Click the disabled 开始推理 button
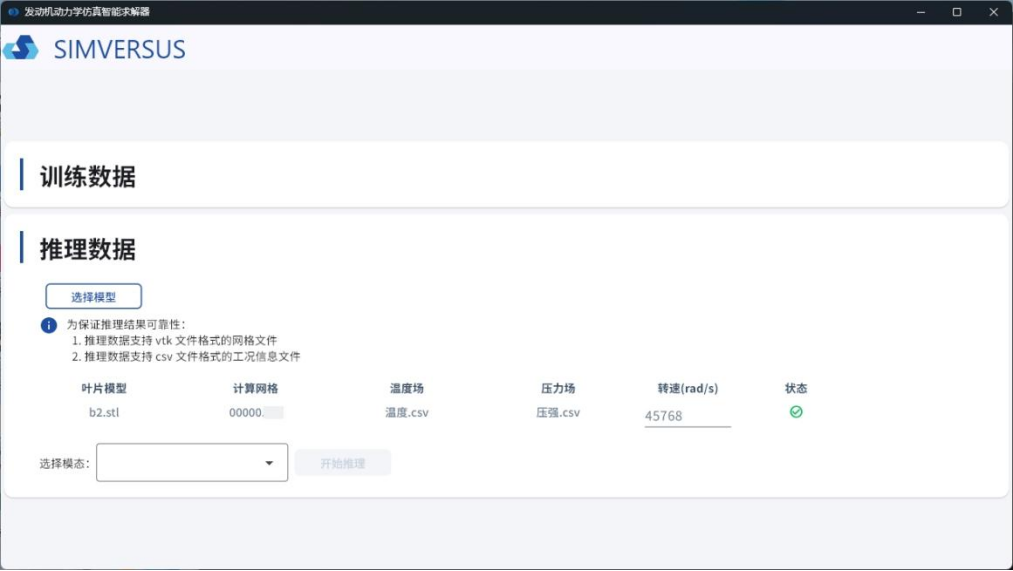This screenshot has width=1013, height=571. 342,463
